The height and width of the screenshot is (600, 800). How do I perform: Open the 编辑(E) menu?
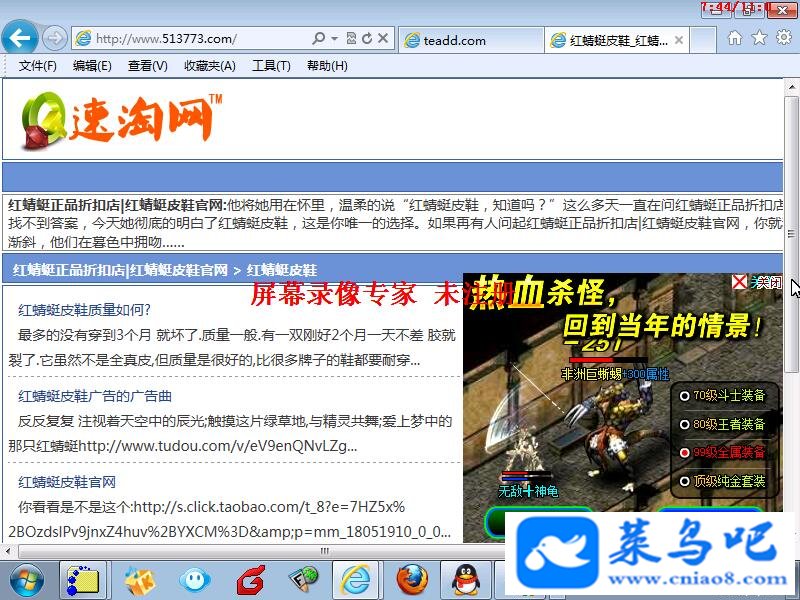click(92, 66)
